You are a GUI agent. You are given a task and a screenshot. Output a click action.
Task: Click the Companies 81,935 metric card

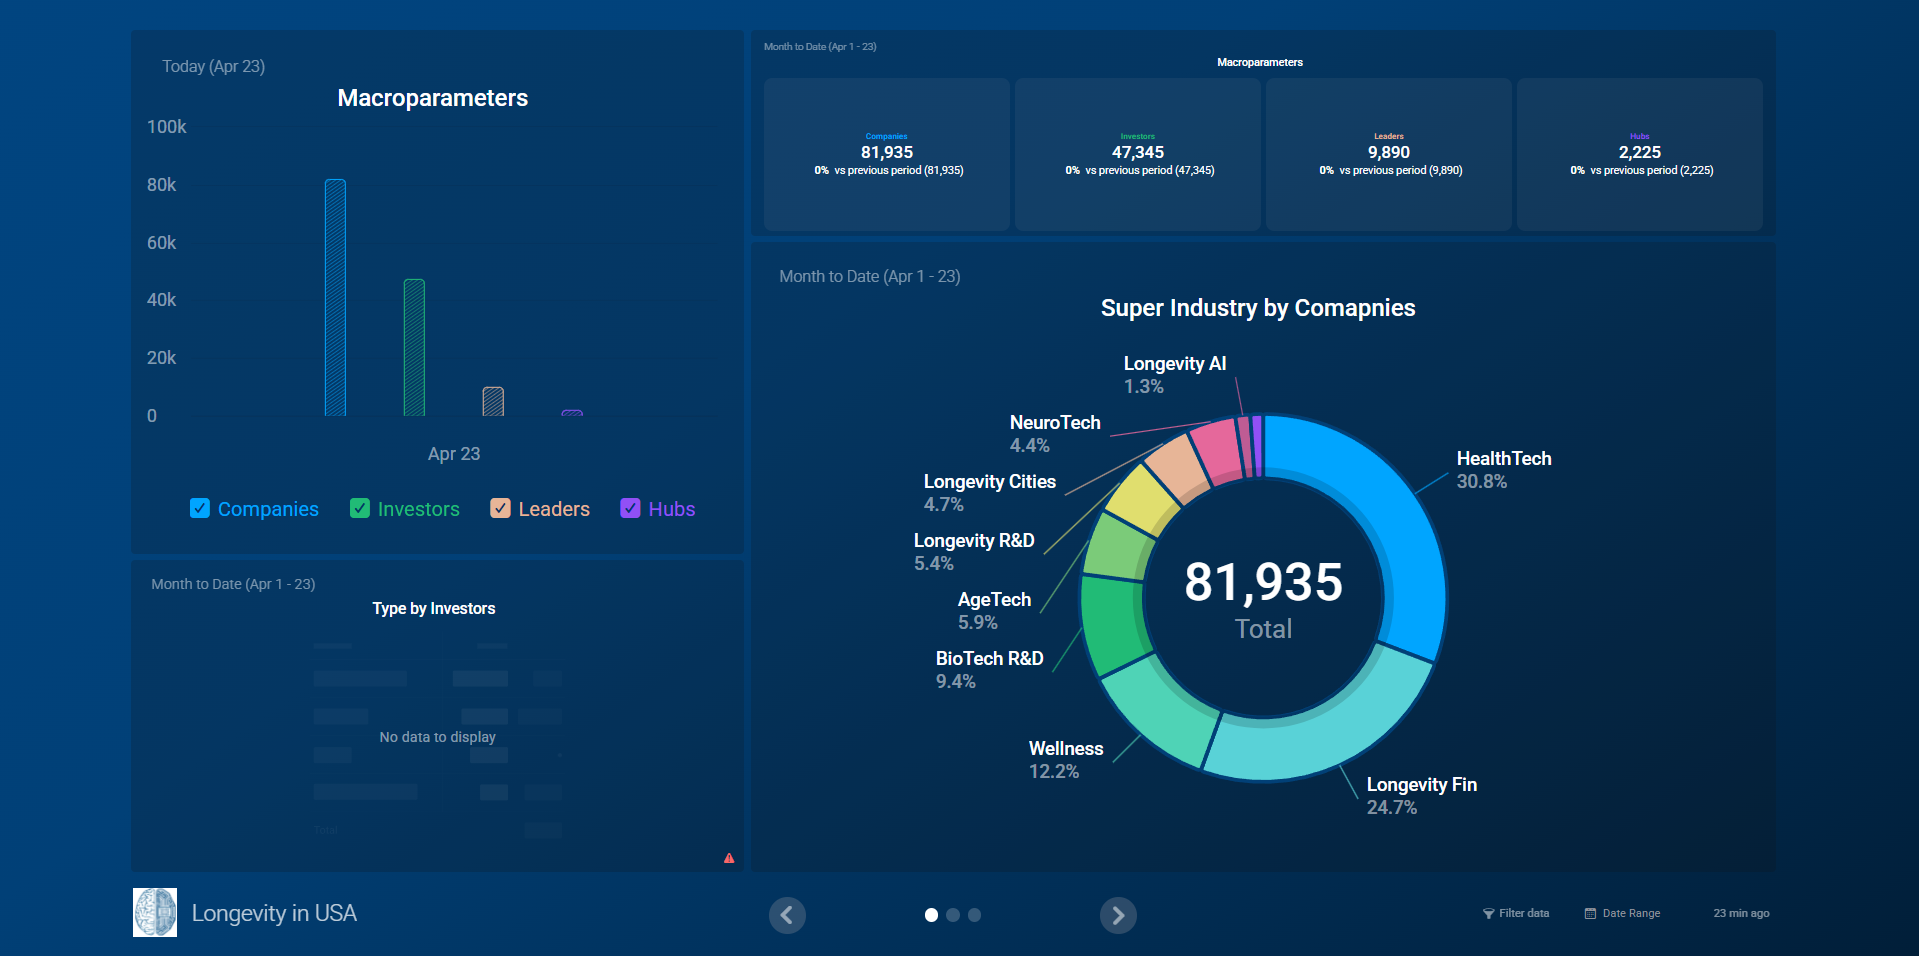(887, 155)
